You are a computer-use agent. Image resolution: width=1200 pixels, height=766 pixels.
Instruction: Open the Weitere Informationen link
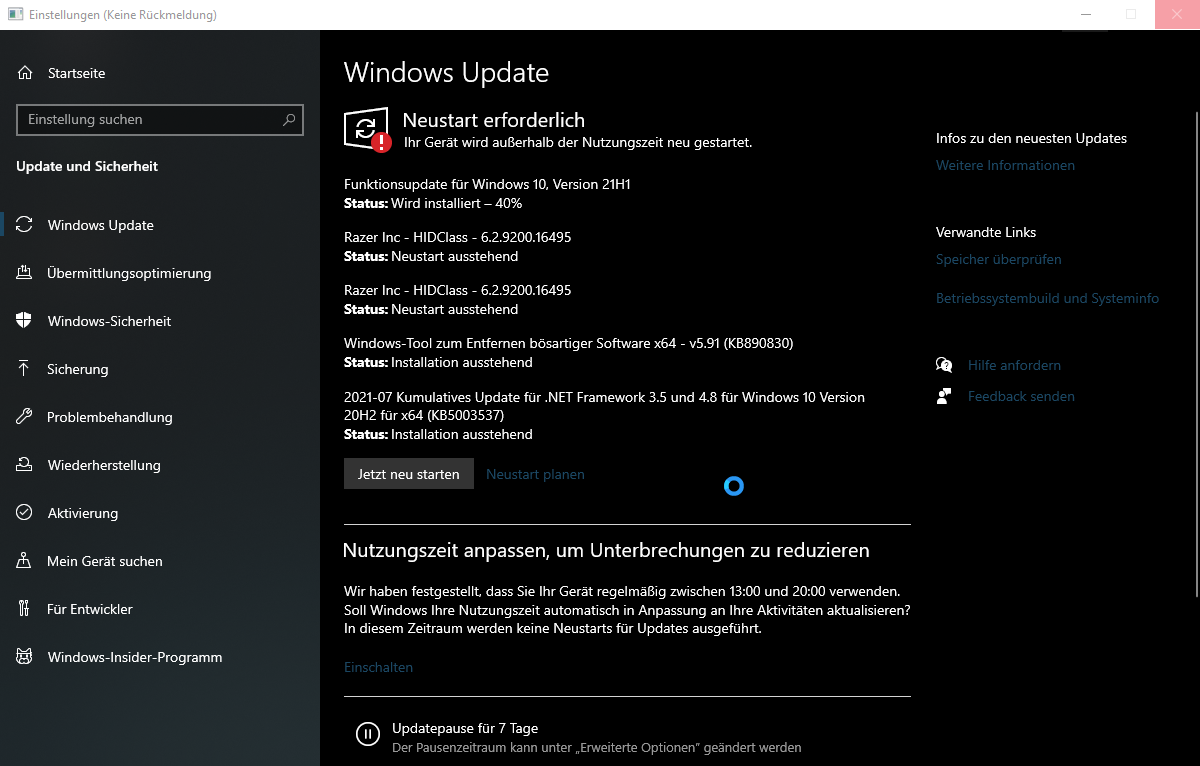1005,165
